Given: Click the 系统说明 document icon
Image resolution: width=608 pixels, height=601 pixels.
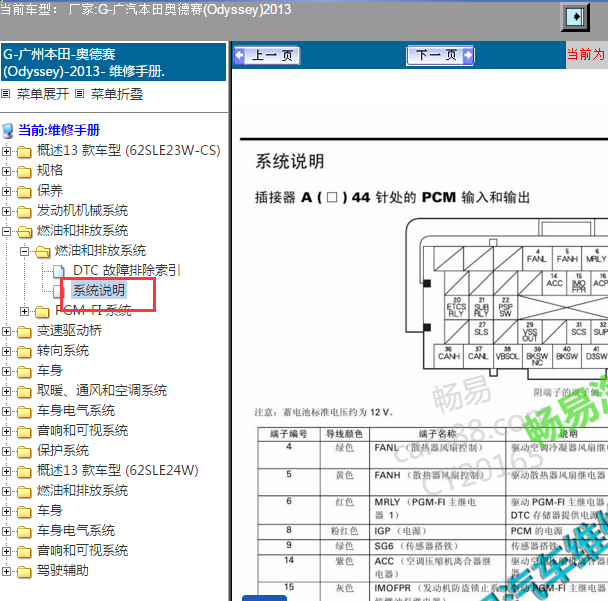Looking at the screenshot, I should point(58,291).
